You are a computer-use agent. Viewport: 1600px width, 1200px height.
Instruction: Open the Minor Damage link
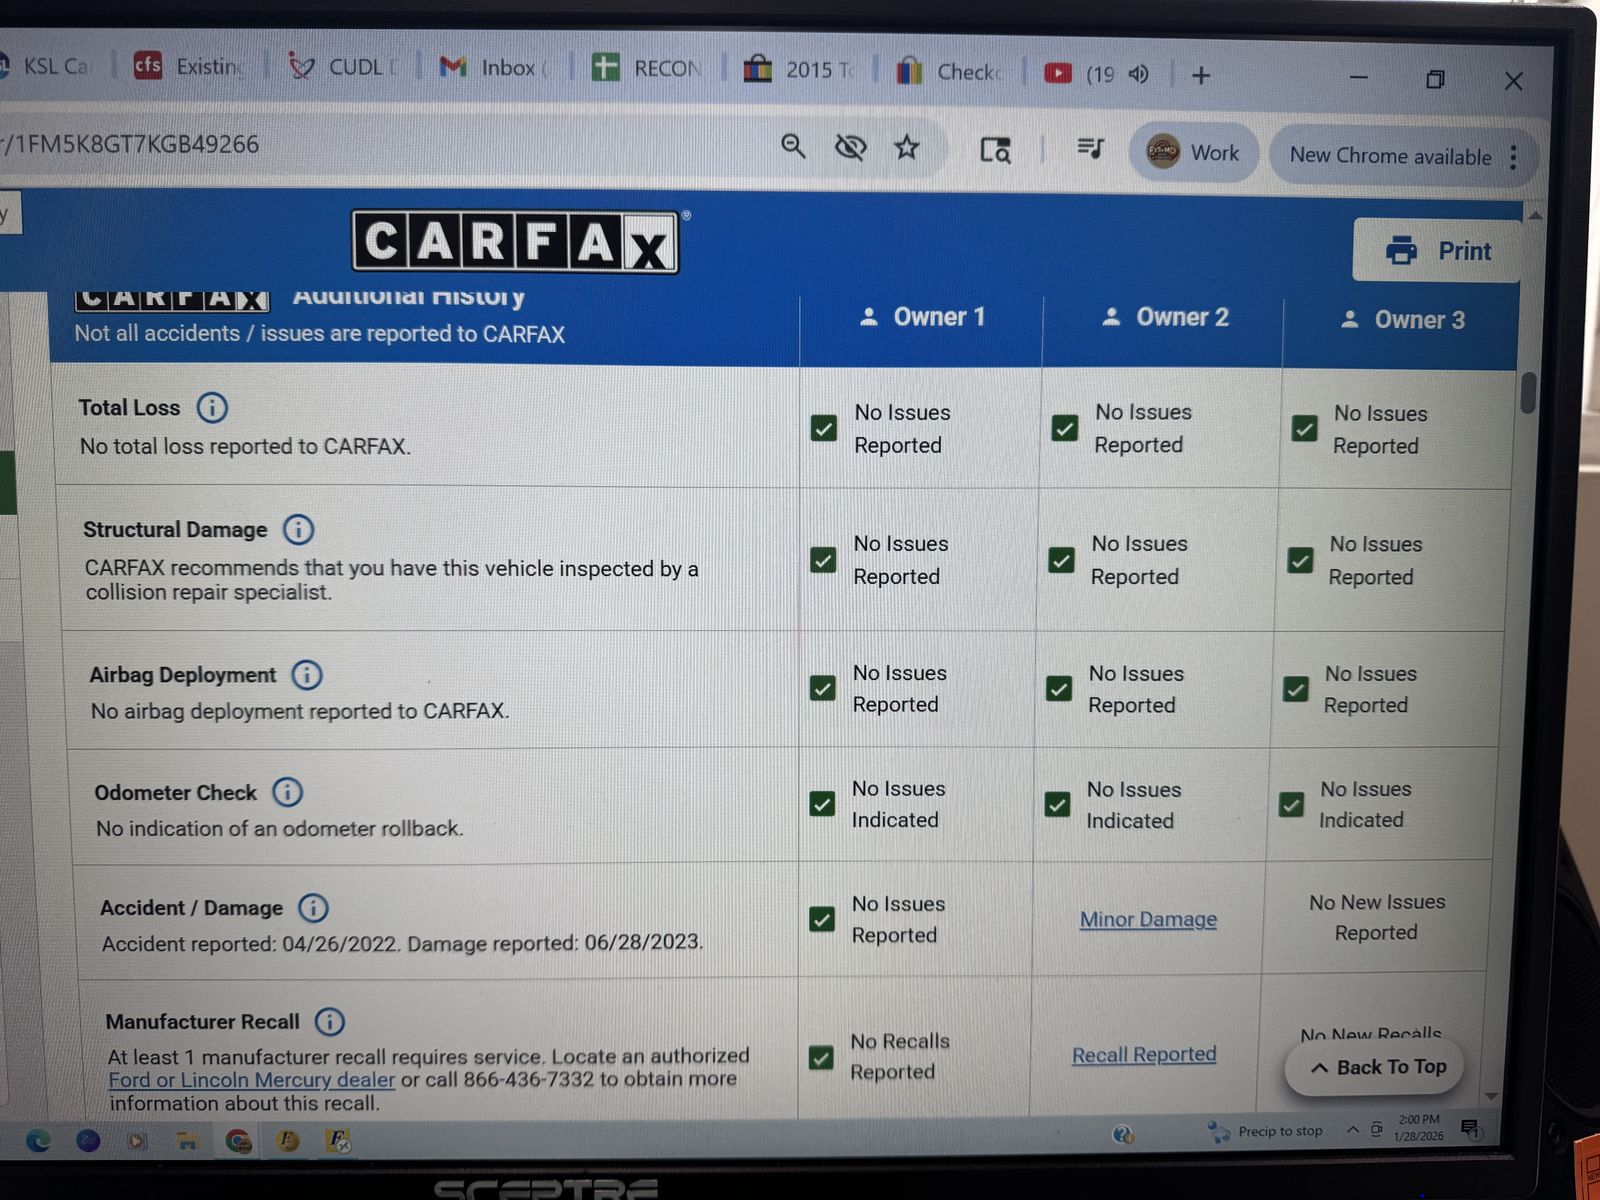[1148, 919]
